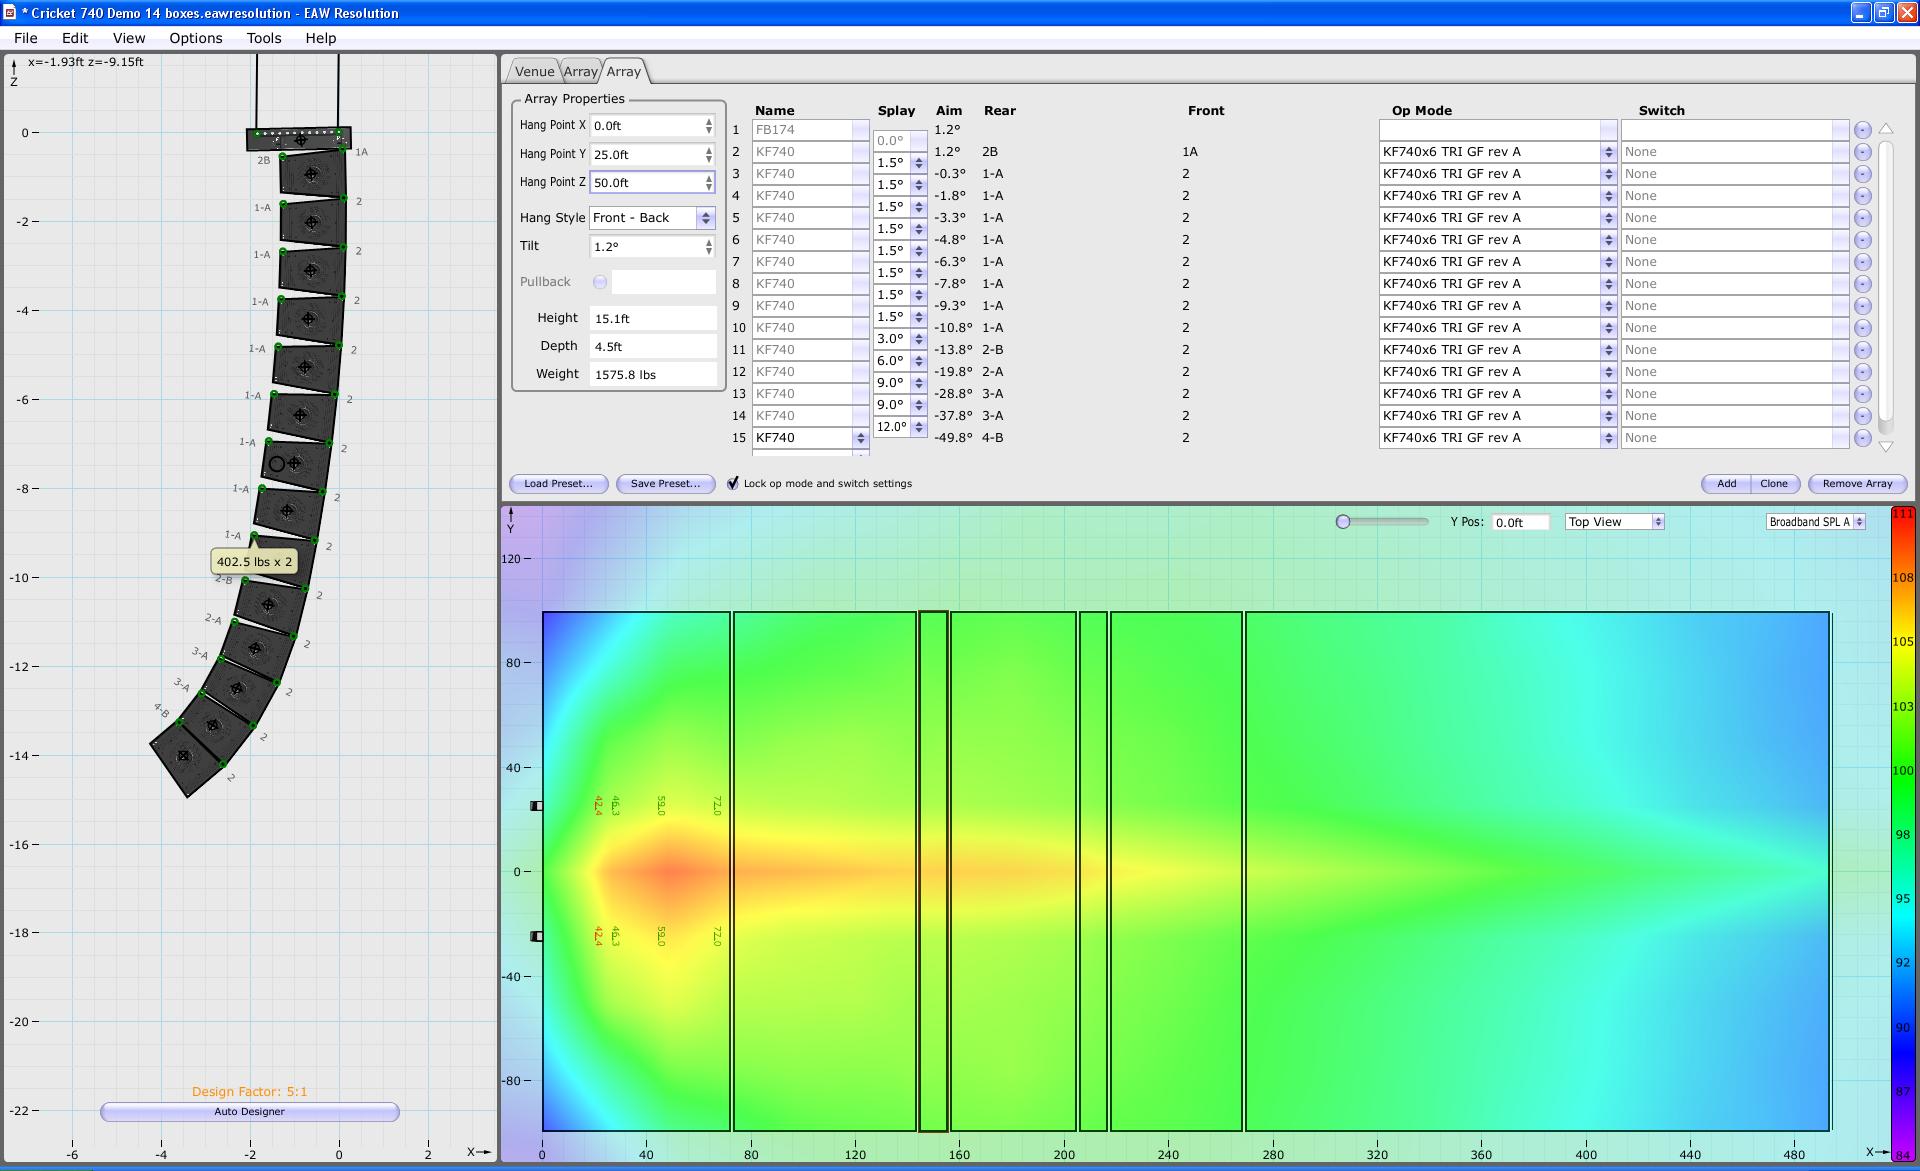Click the Hang Point Y input field
This screenshot has height=1171, width=1920.
(x=646, y=154)
